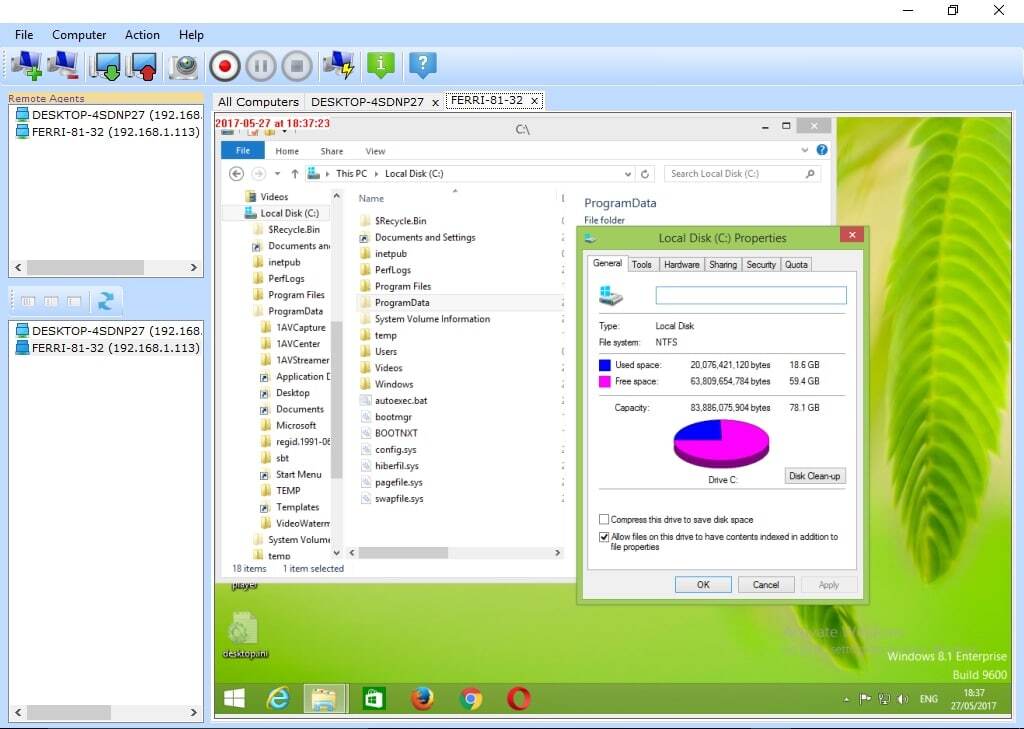Switch to the All Computers tab
Screen dimensions: 1024x729
(258, 101)
